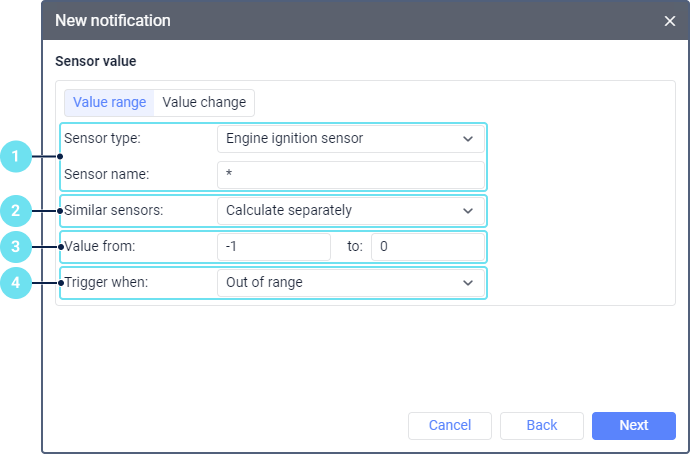The height and width of the screenshot is (454, 690).
Task: Select the 'to' value field containing 0
Action: point(427,247)
